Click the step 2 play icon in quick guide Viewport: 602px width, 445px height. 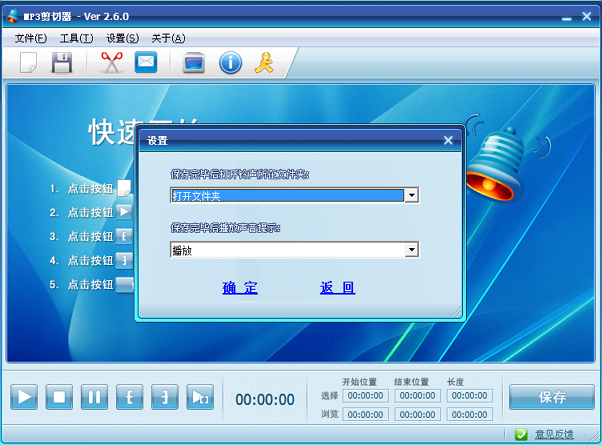(x=124, y=212)
